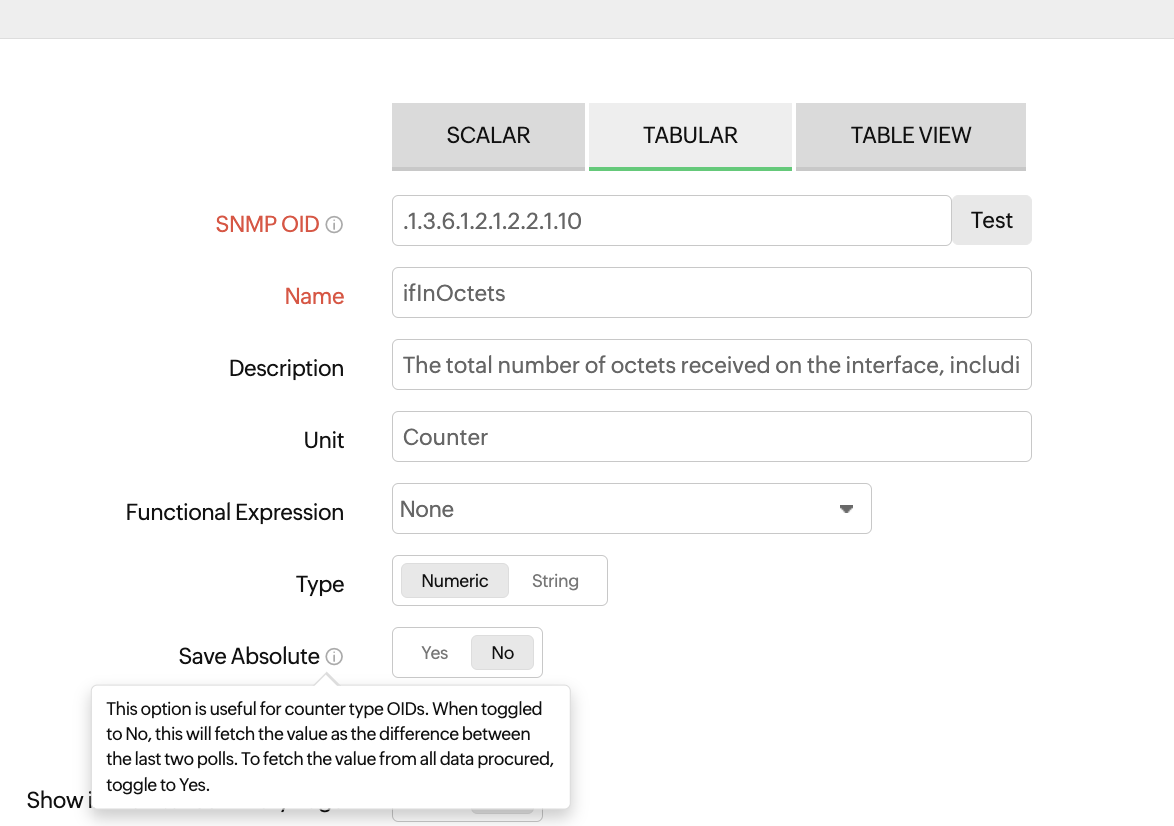Click the Save Absolute tooltip text
The image size is (1174, 826).
[x=330, y=746]
